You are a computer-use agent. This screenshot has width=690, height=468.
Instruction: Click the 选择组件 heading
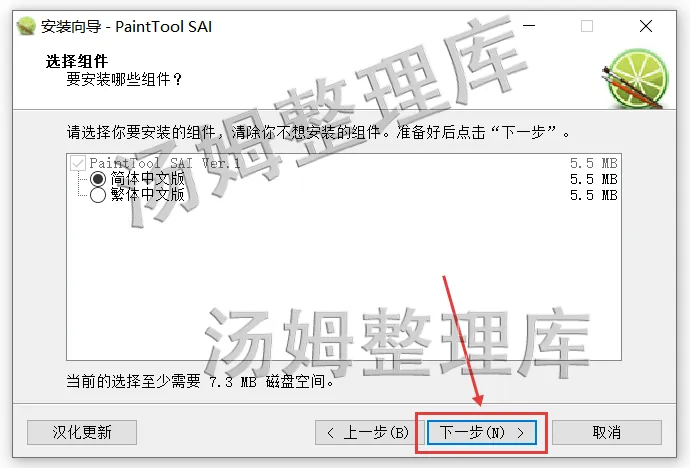point(77,61)
